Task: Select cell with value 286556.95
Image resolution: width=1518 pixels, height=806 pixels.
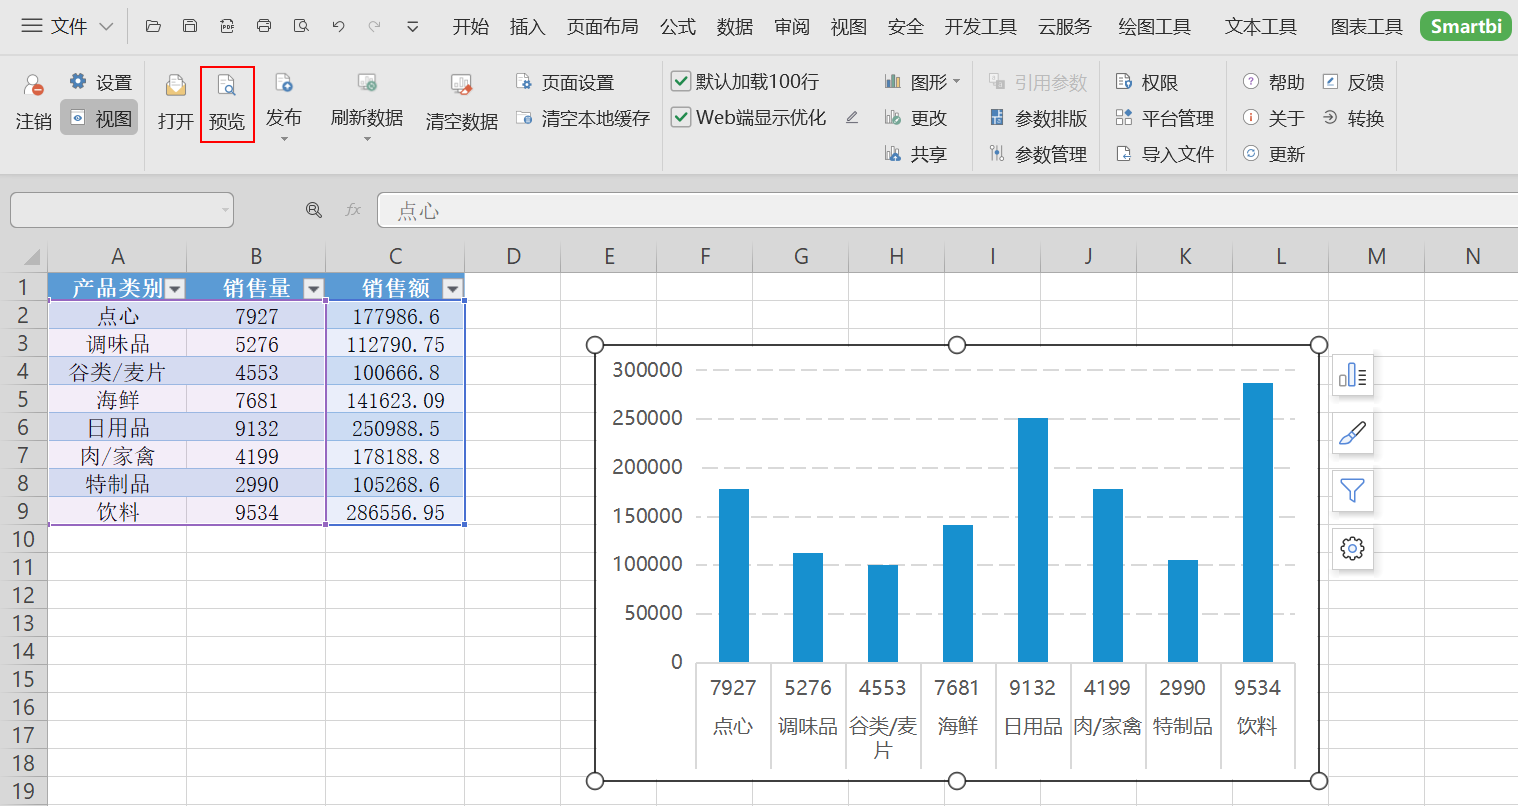Action: pyautogui.click(x=395, y=512)
